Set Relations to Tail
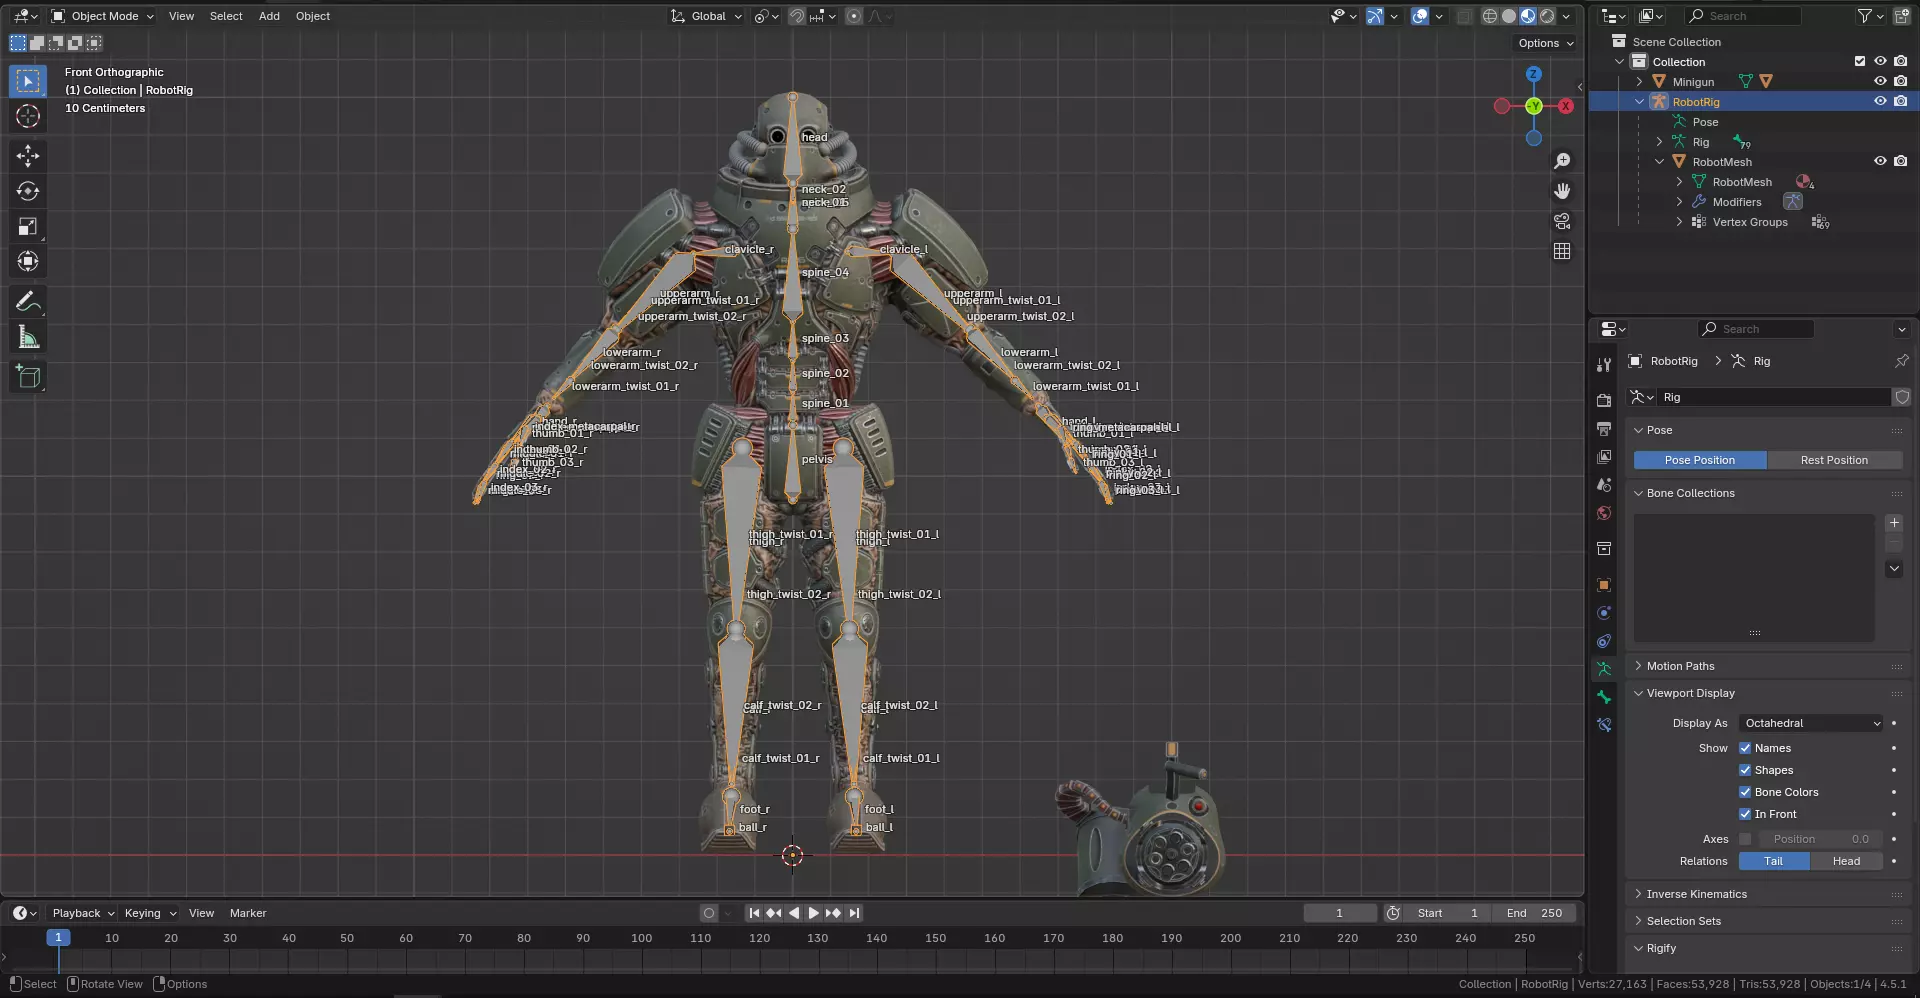Image resolution: width=1920 pixels, height=998 pixels. click(1774, 861)
